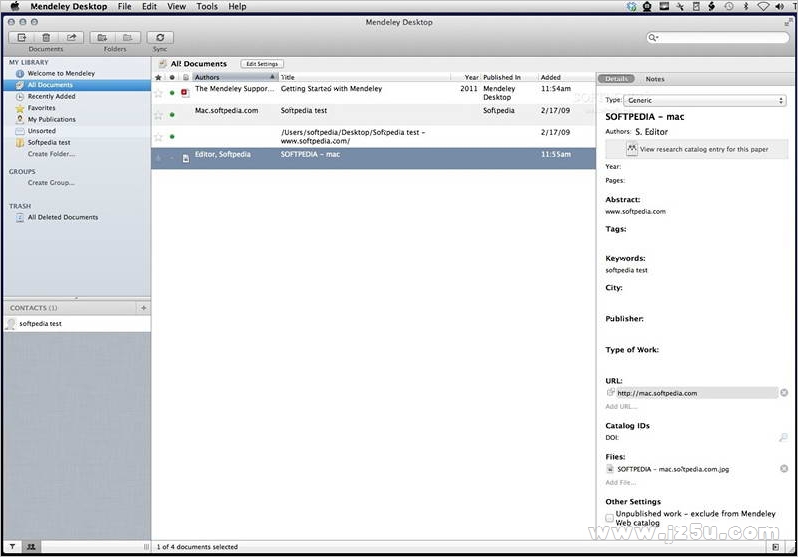This screenshot has height=557, width=798.
Task: Click the S. Editor author field
Action: pos(651,132)
